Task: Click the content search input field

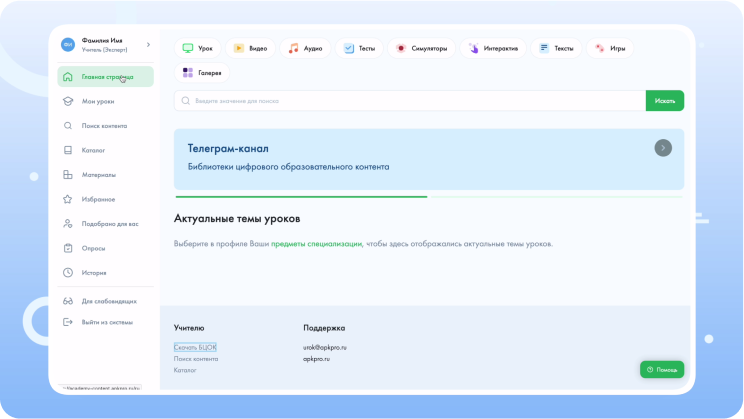Action: click(410, 101)
